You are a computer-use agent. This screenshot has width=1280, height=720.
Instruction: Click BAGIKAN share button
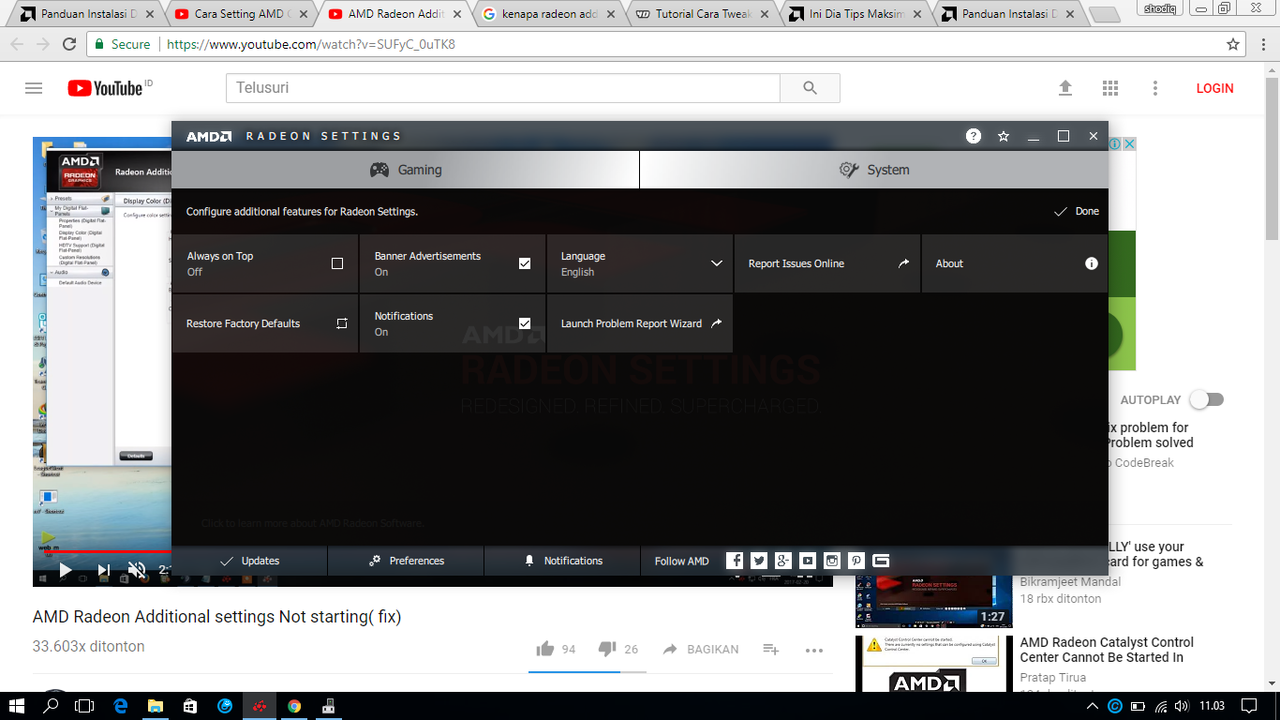click(x=701, y=649)
